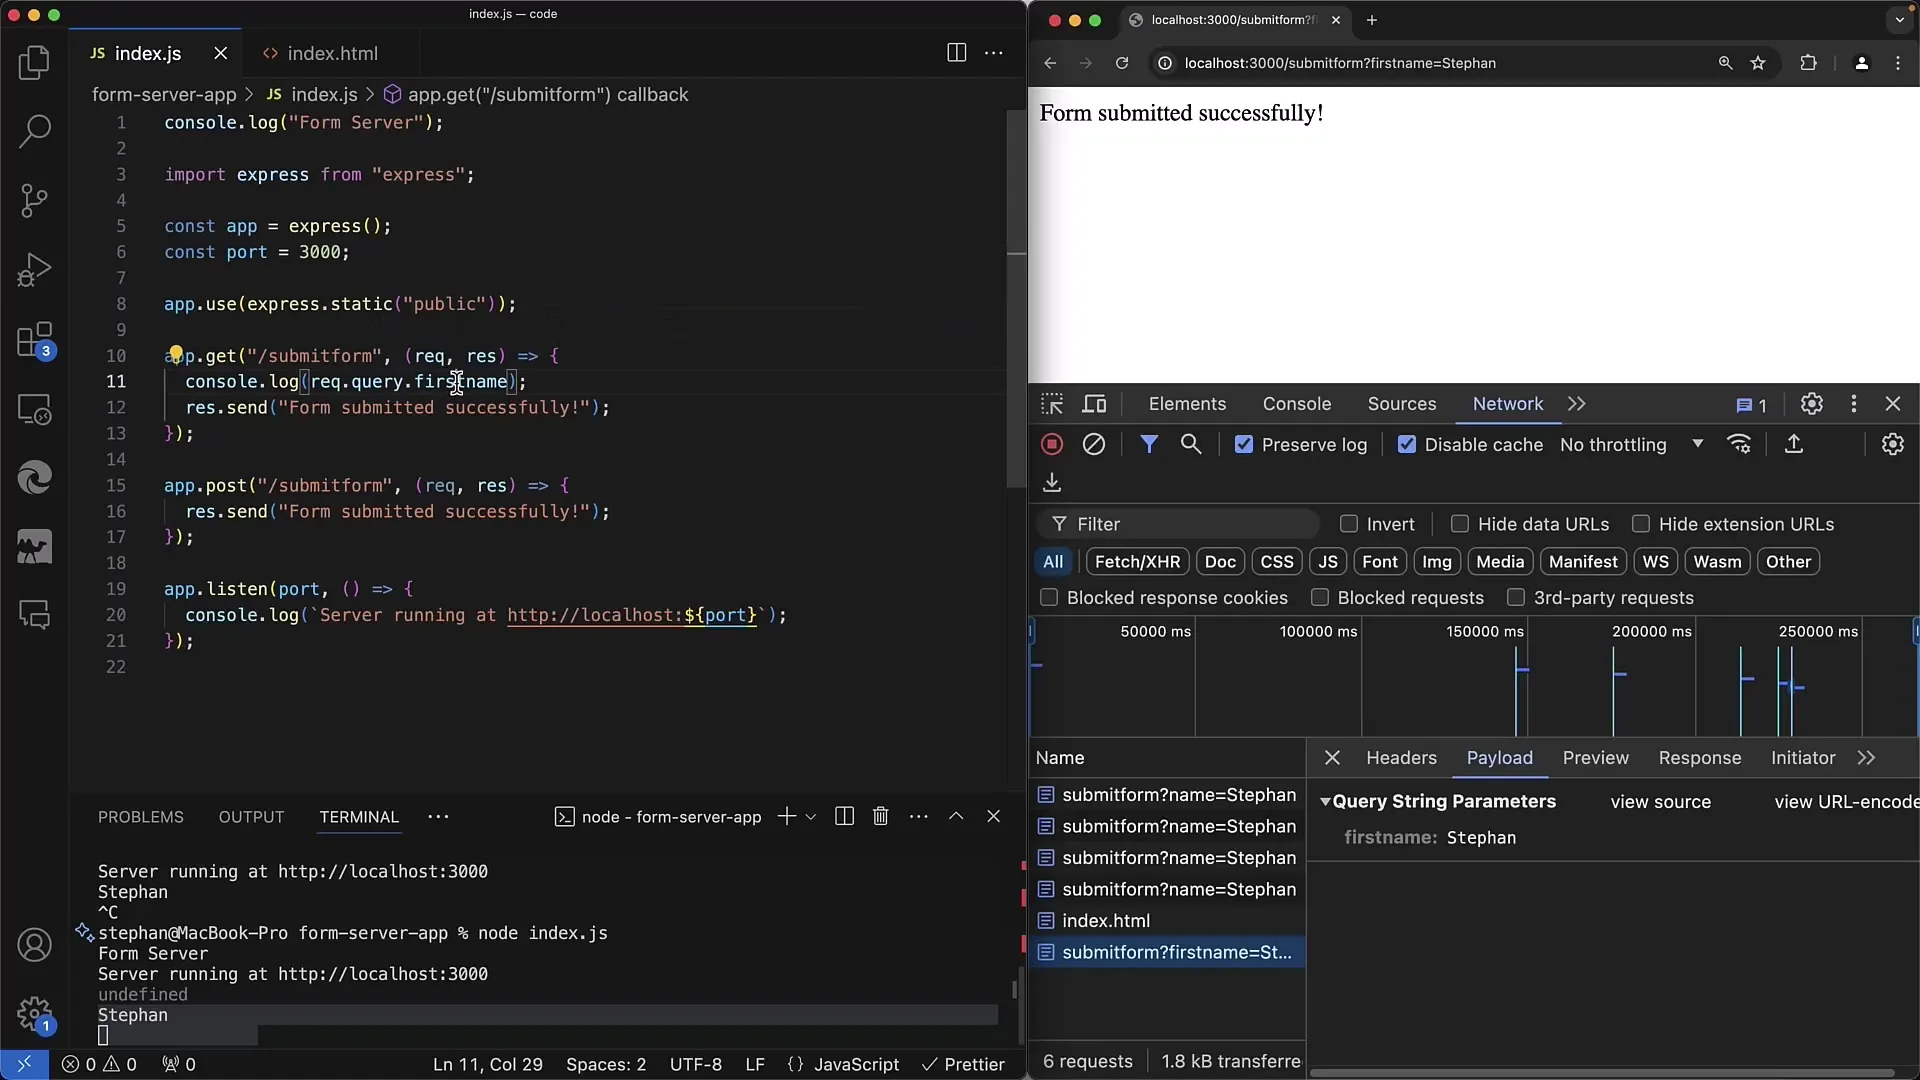The width and height of the screenshot is (1920, 1080).
Task: Click the search icon in Network panel
Action: point(1191,444)
